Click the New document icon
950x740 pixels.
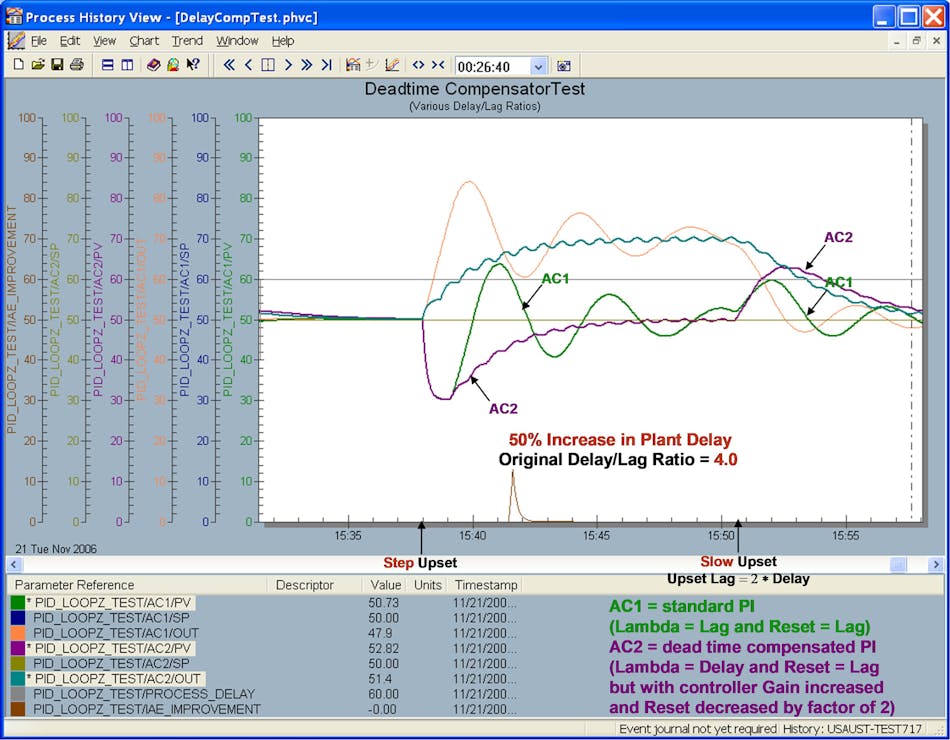pyautogui.click(x=19, y=65)
